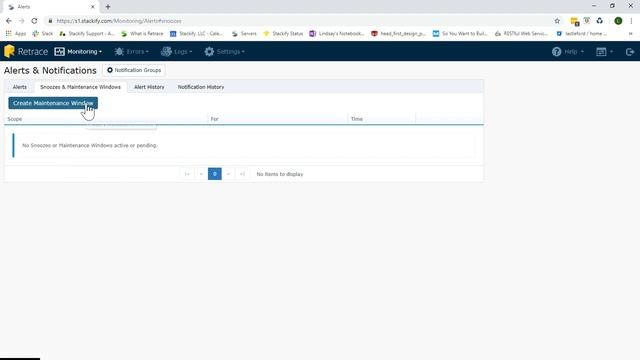This screenshot has height=360, width=640.
Task: Click the recycle-style extension icon
Action: pyautogui.click(x=600, y=21)
